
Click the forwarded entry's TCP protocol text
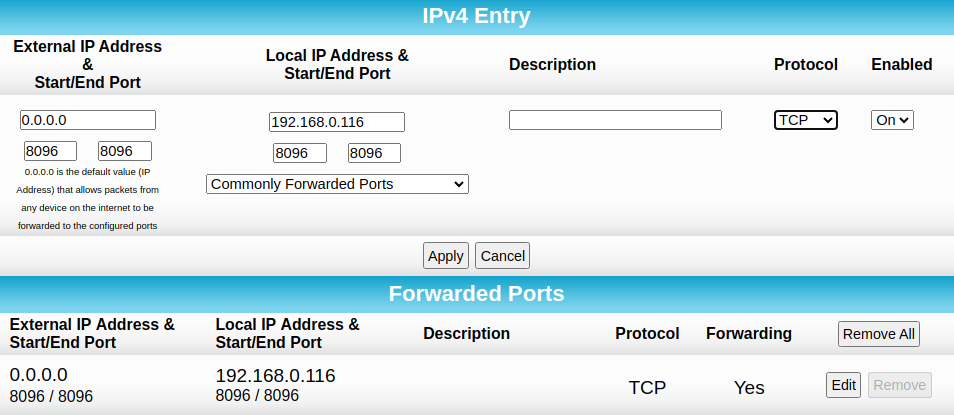pos(647,388)
